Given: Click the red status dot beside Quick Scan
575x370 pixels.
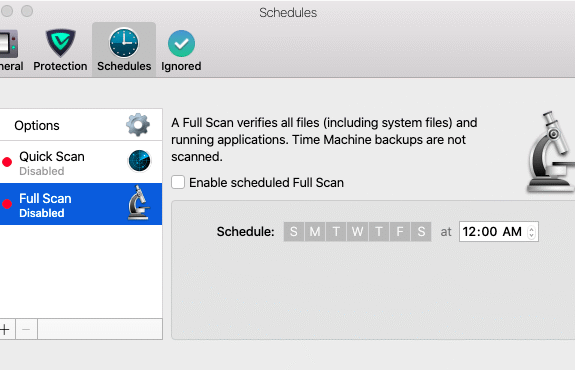Looking at the screenshot, I should (7, 162).
